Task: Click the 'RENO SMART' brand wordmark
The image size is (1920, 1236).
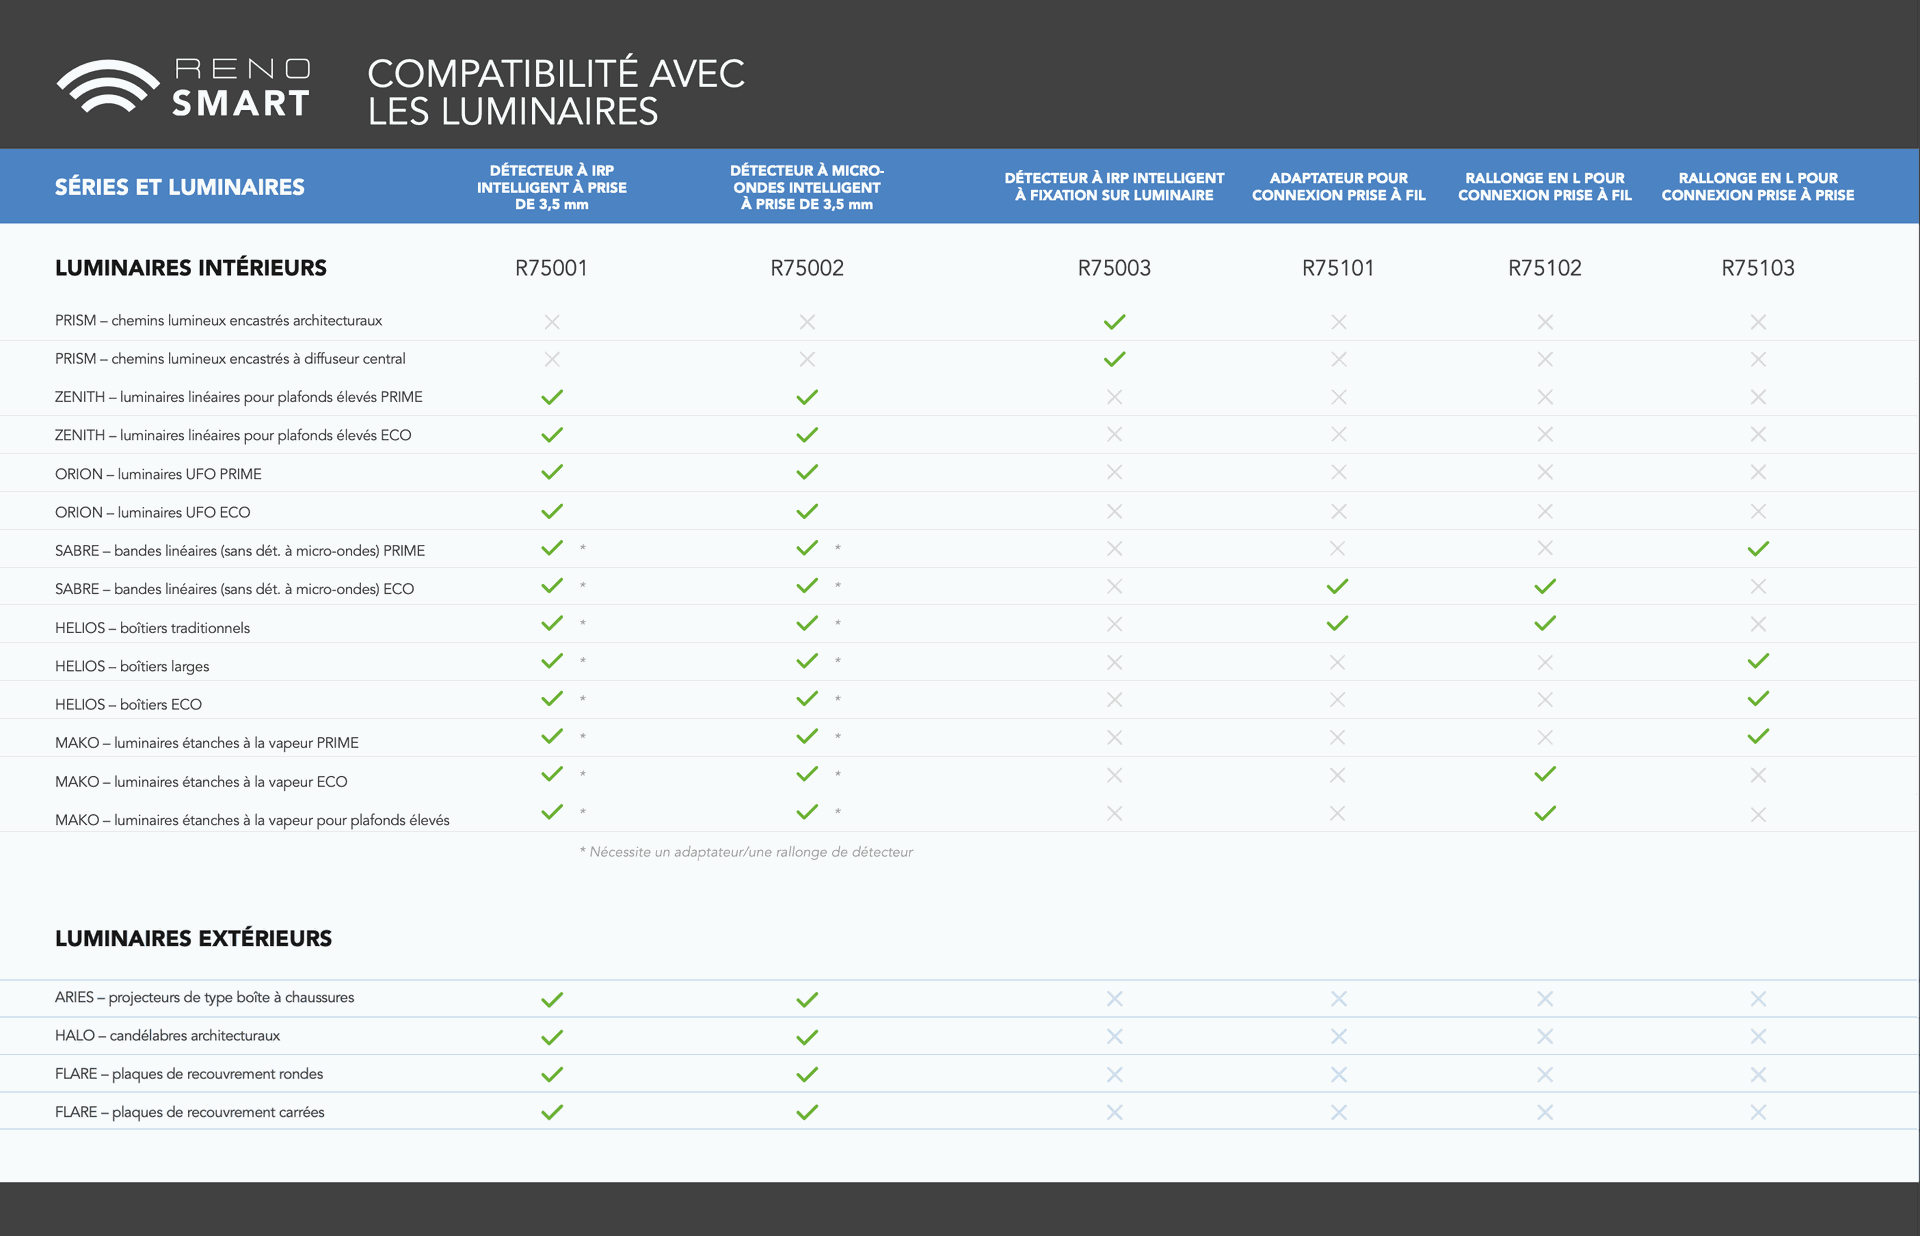Action: coord(242,87)
